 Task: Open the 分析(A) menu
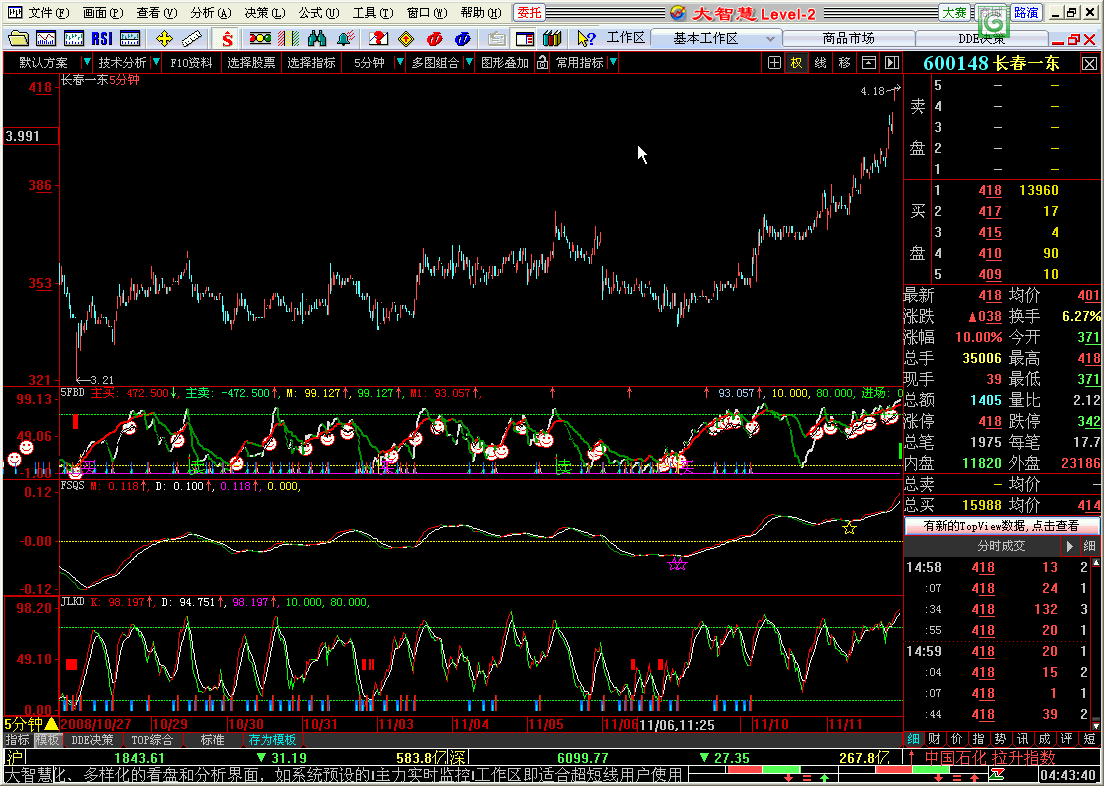tap(211, 13)
